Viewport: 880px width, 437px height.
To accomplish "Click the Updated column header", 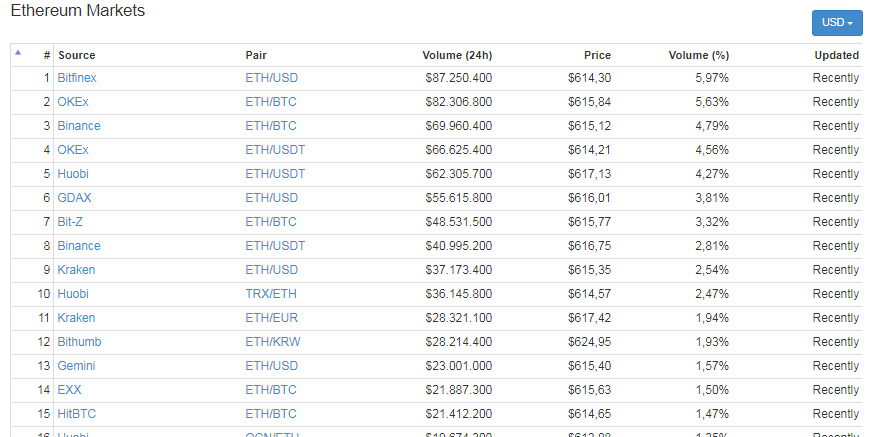I will click(x=836, y=55).
